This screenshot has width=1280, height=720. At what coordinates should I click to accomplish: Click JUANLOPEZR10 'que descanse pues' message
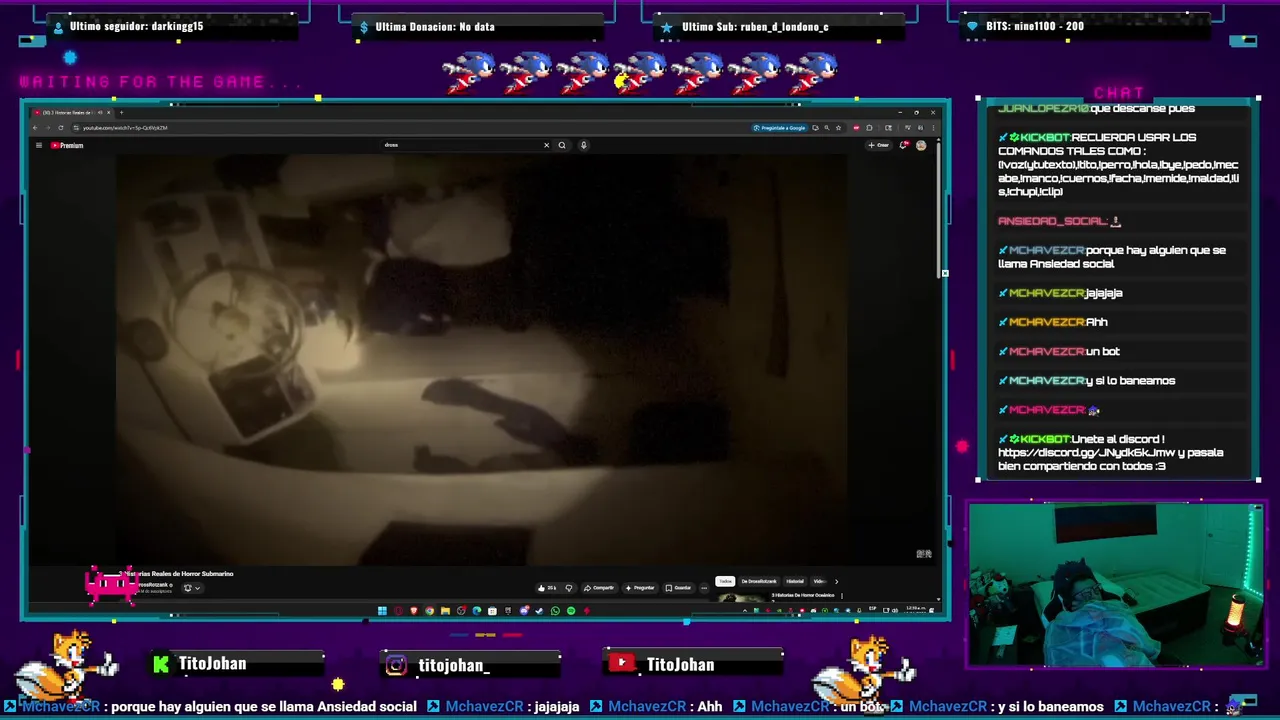pyautogui.click(x=1096, y=108)
